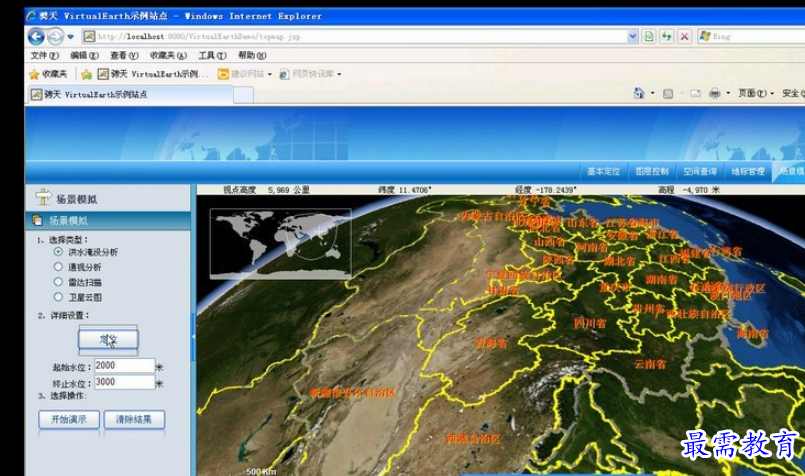Screen dimensions: 805x476
Task: Click the compatibility view icon in address bar
Action: [649, 36]
